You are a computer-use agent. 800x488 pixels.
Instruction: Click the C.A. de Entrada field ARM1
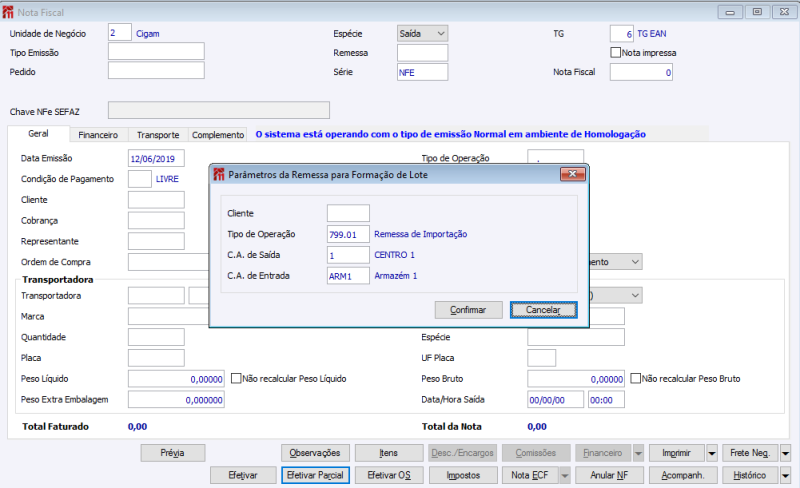[348, 276]
